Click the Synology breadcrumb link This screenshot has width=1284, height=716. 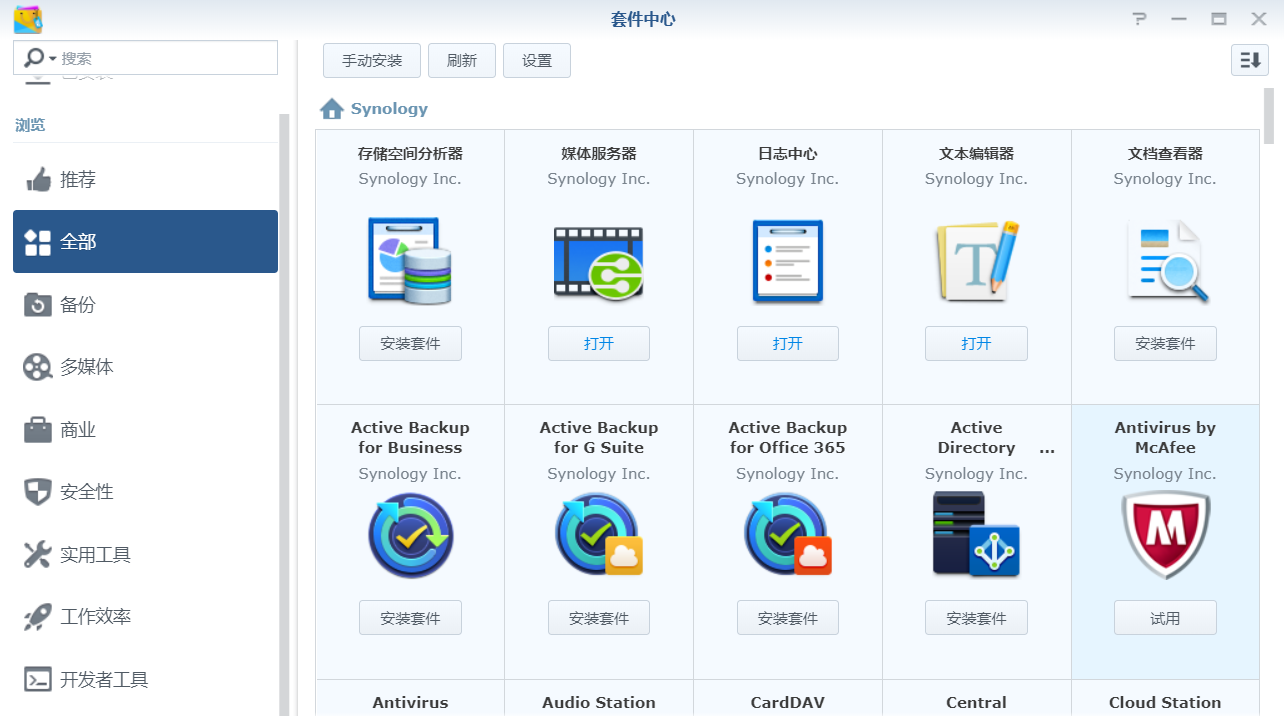point(389,109)
